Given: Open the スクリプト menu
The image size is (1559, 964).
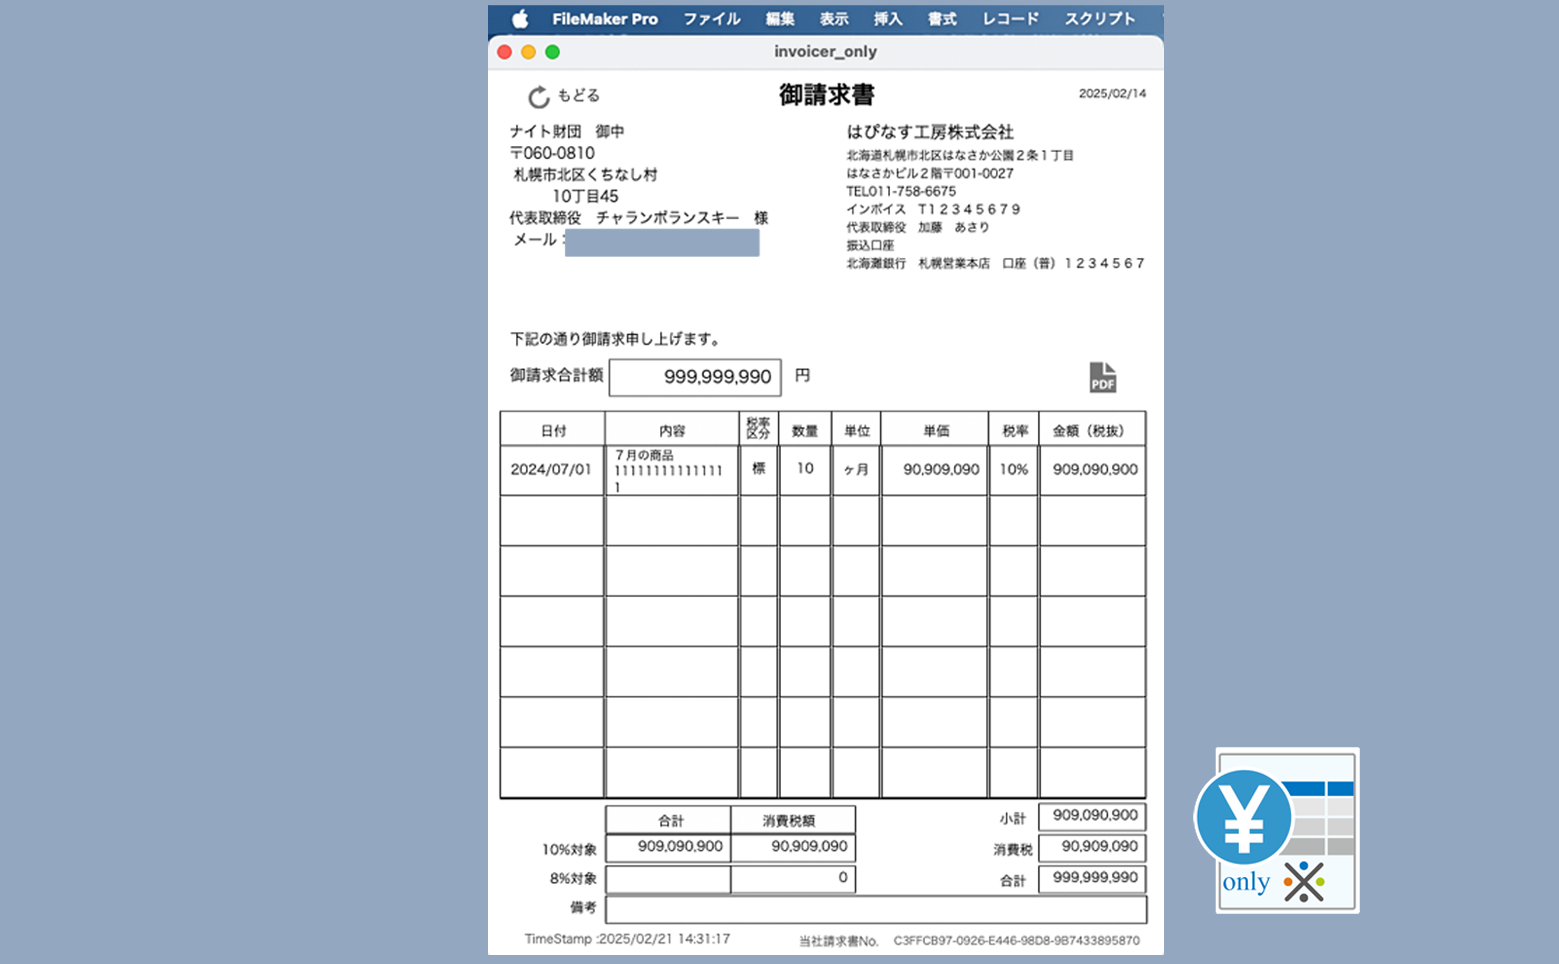Looking at the screenshot, I should click(x=1099, y=19).
